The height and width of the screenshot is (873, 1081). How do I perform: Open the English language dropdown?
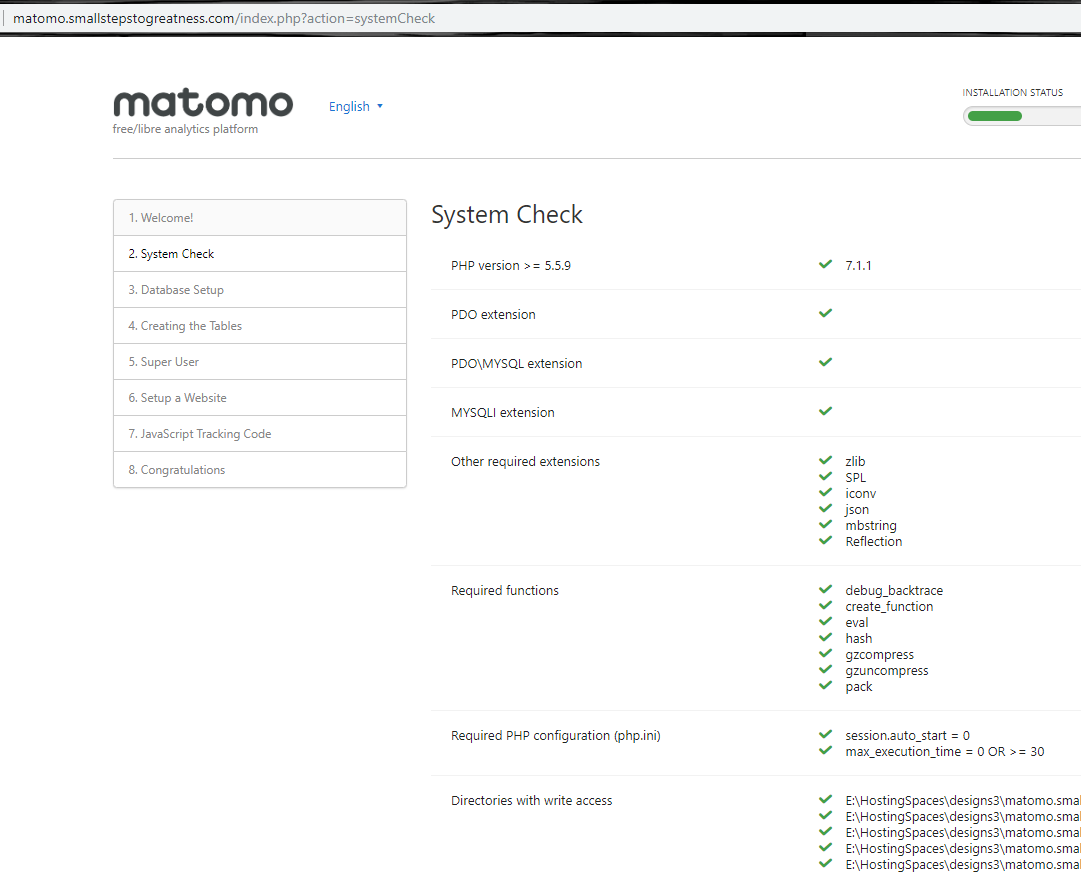point(356,106)
